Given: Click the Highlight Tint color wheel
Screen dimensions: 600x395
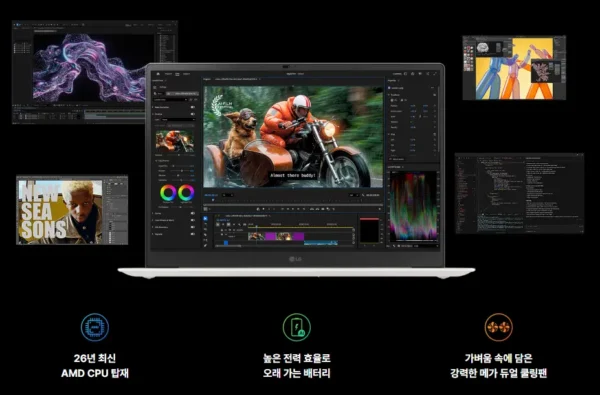Looking at the screenshot, I should 186,192.
